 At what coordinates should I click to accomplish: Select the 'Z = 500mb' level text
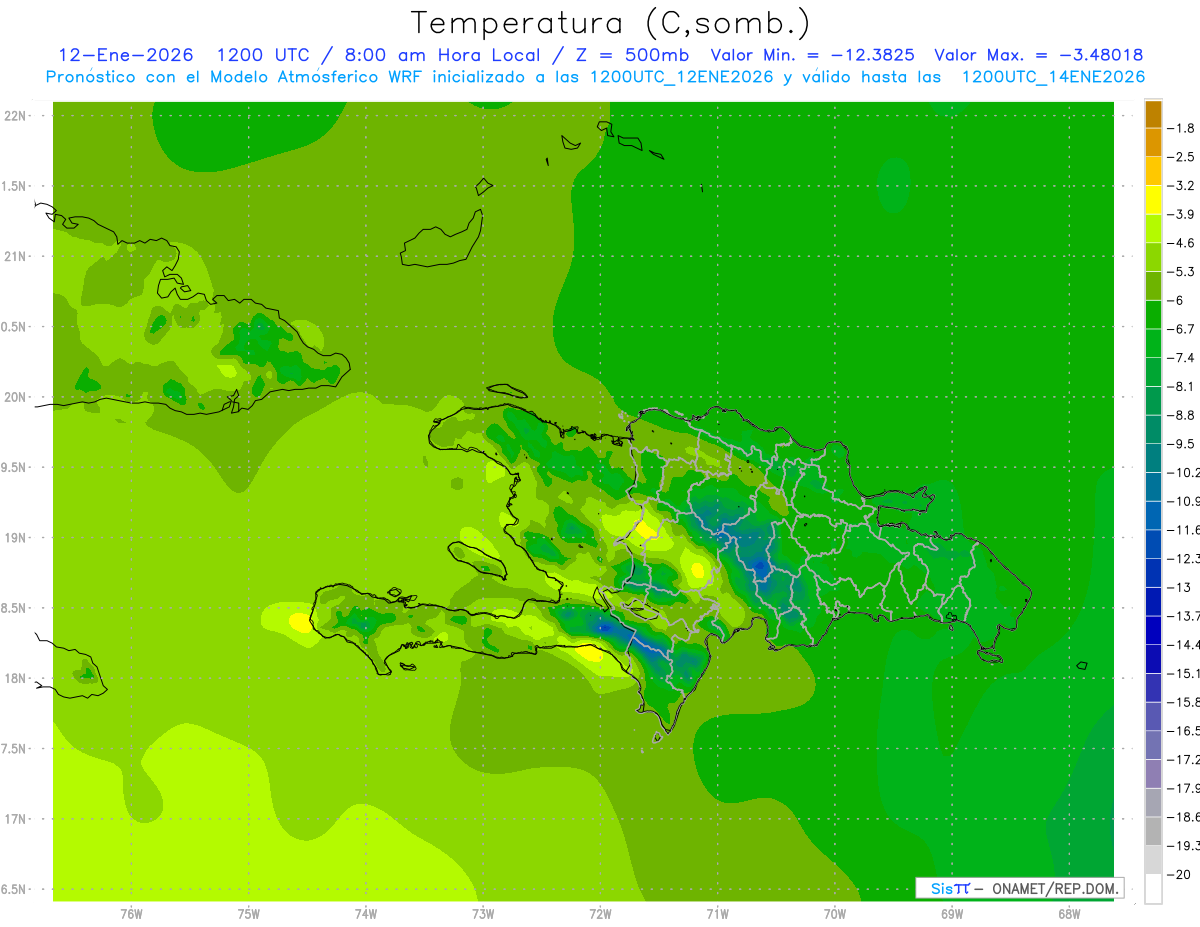633,55
